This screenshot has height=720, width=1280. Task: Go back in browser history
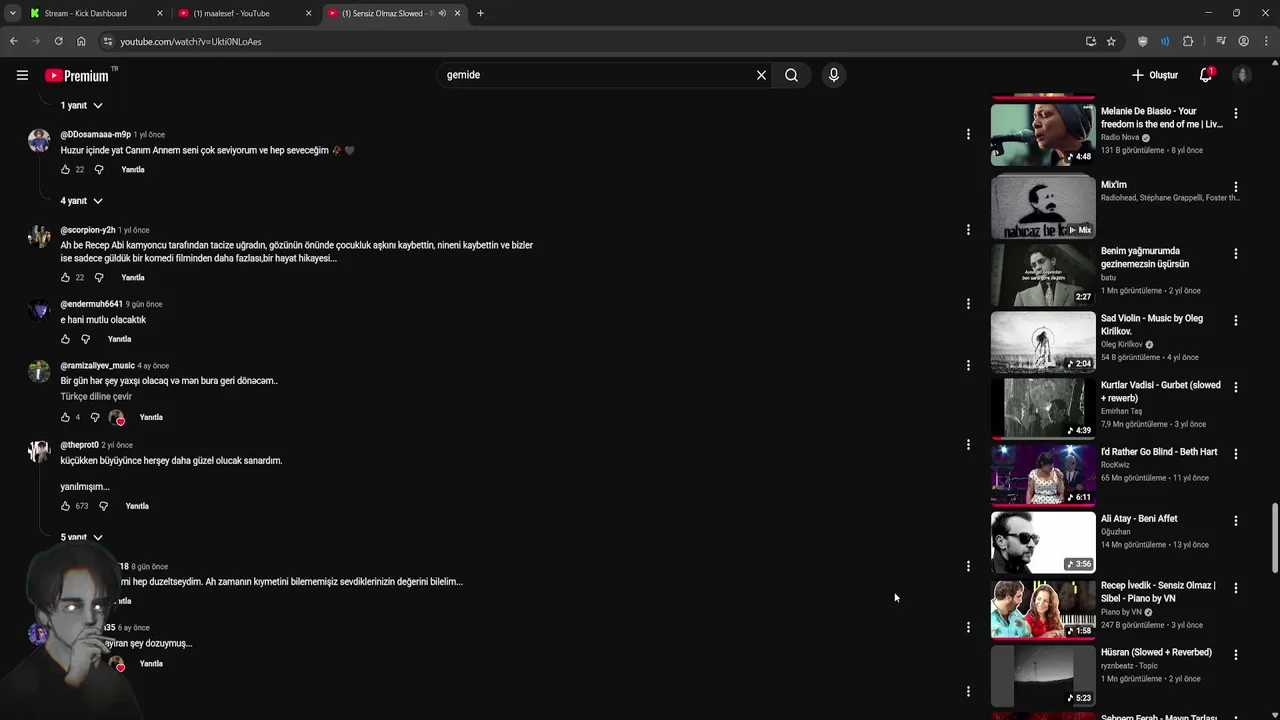point(13,41)
